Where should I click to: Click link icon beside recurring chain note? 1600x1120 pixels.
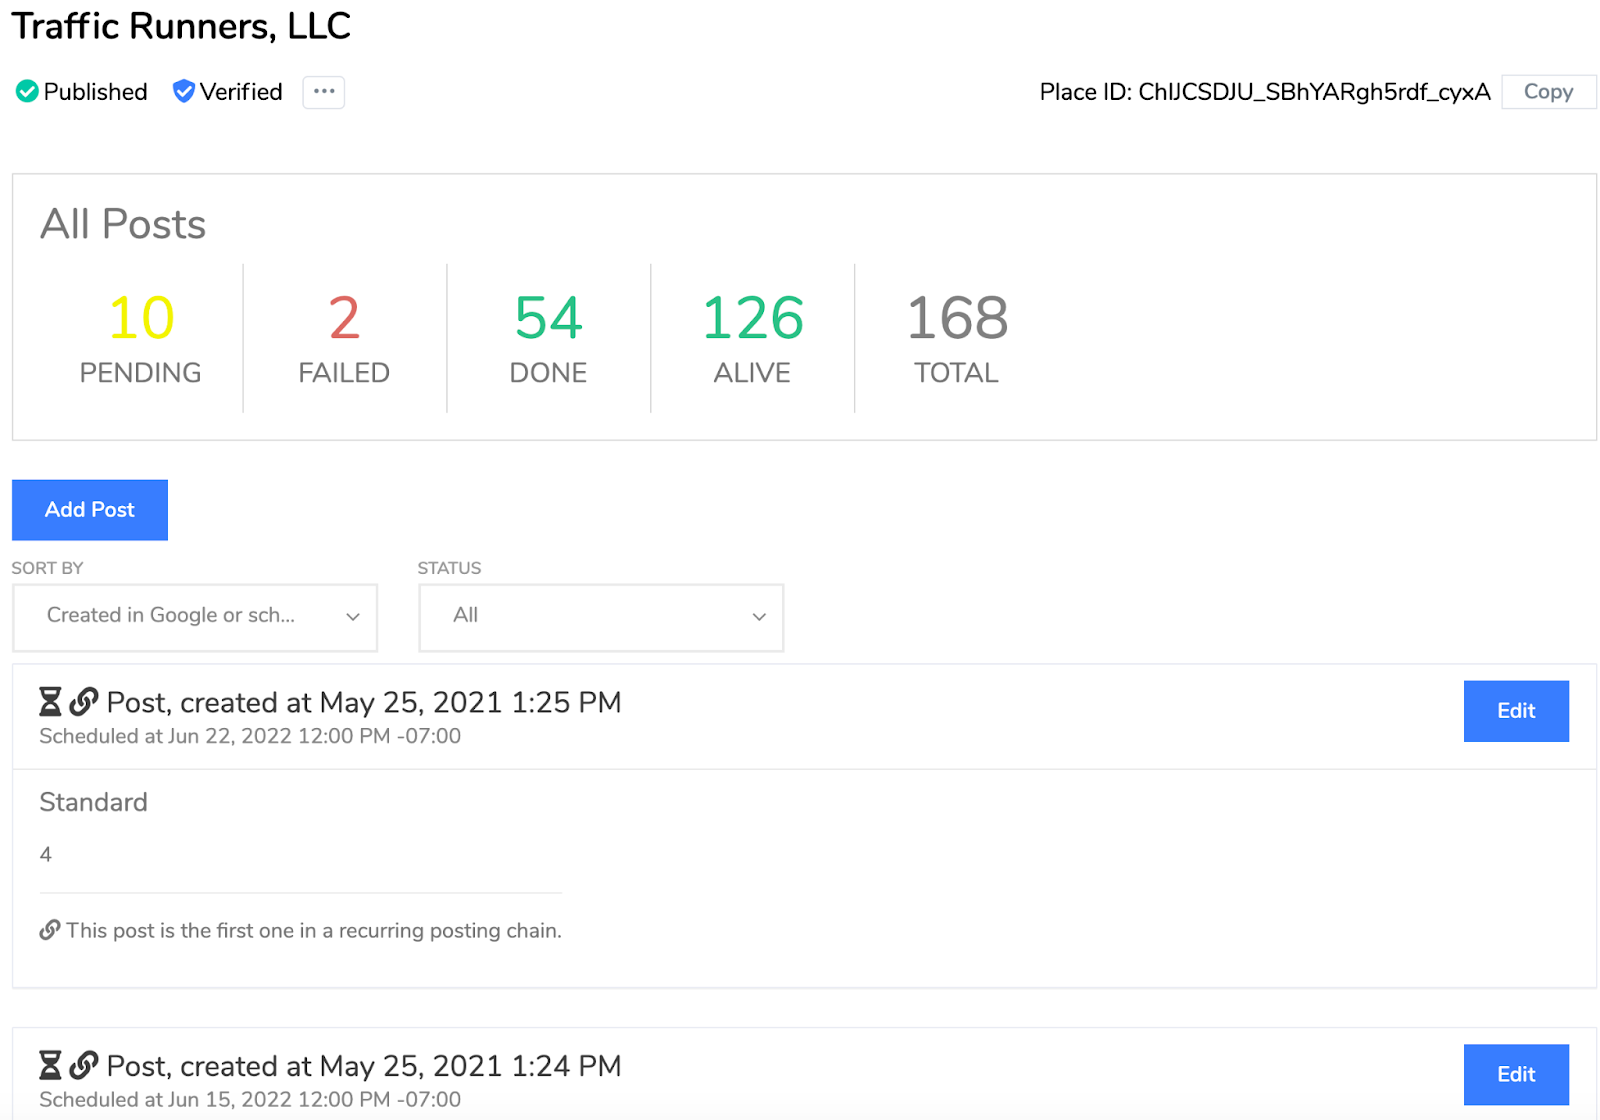[x=49, y=930]
